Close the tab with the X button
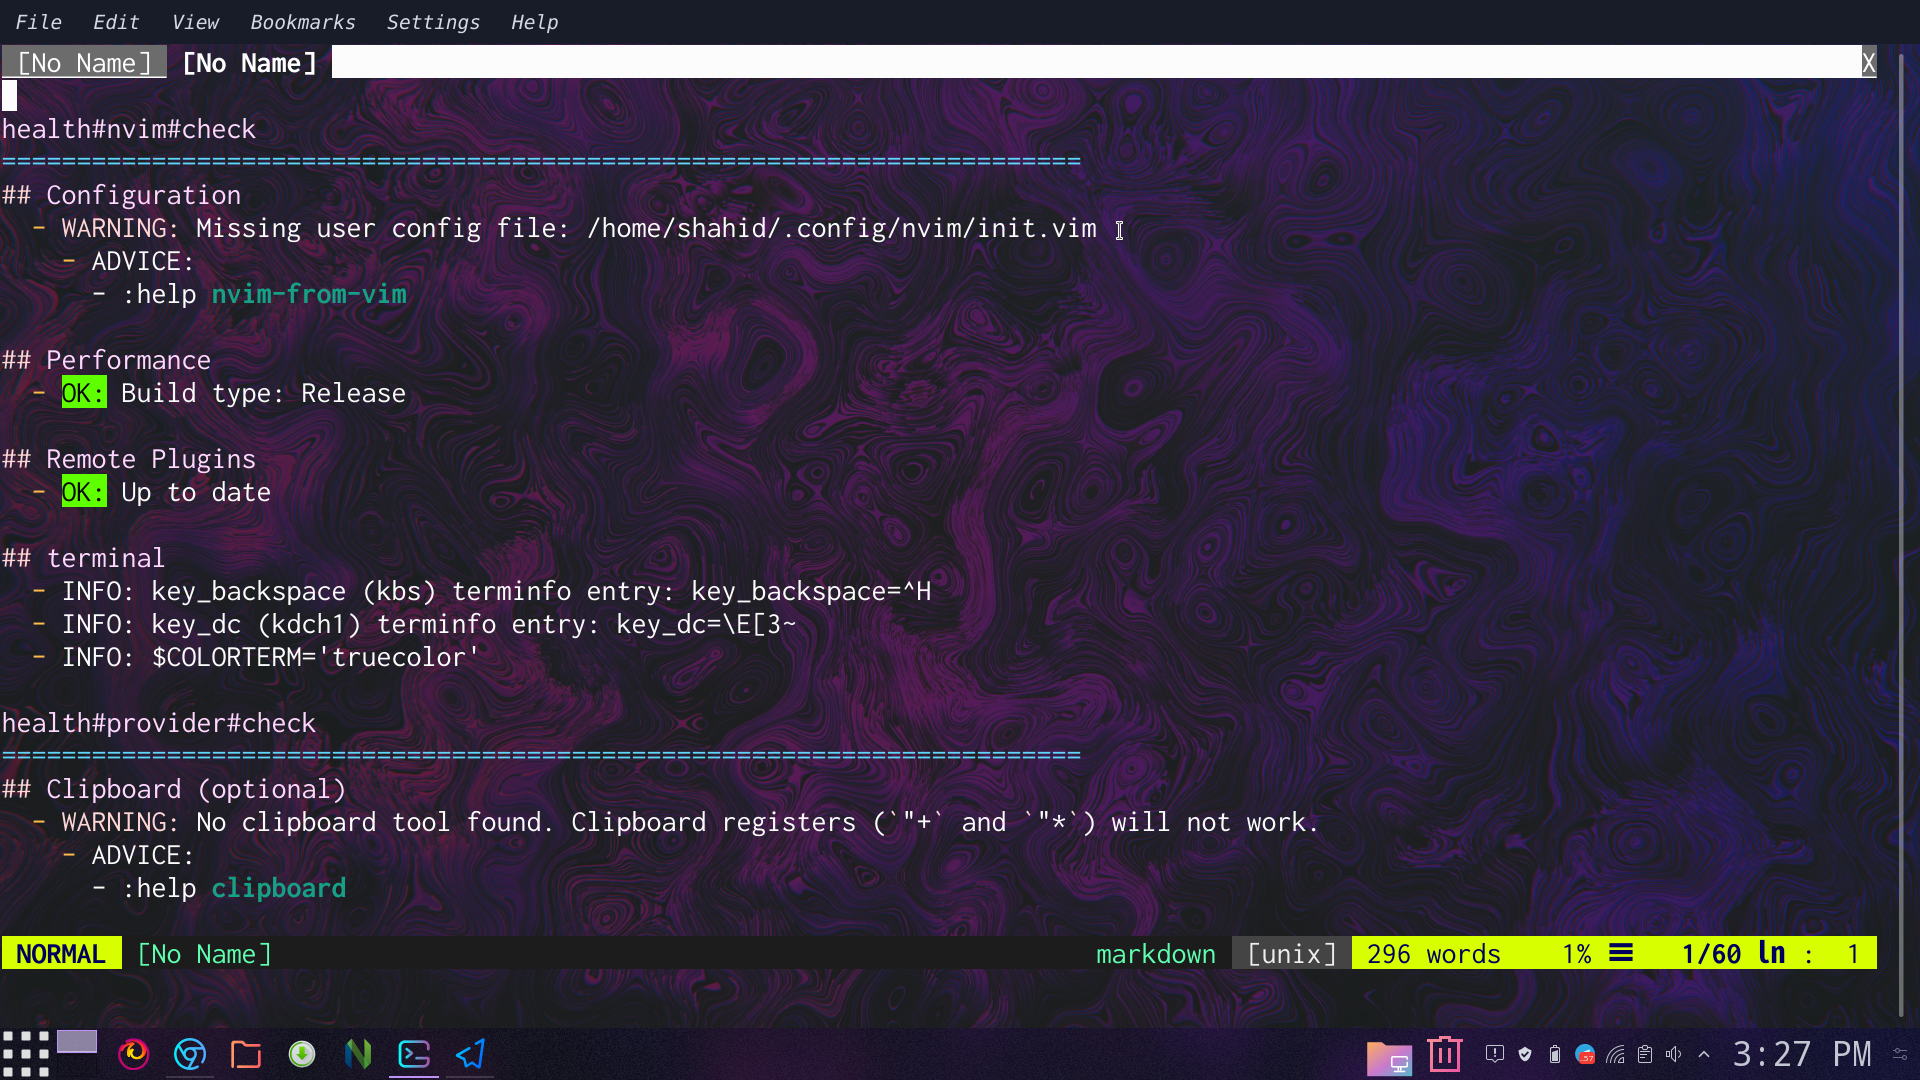Viewport: 1920px width, 1080px height. [x=1868, y=63]
